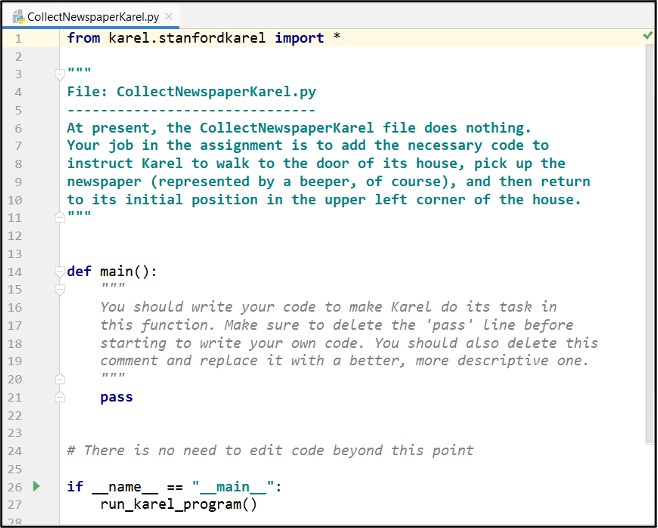This screenshot has width=658, height=528.
Task: Click fold end marker beside pass line
Action: click(x=60, y=397)
